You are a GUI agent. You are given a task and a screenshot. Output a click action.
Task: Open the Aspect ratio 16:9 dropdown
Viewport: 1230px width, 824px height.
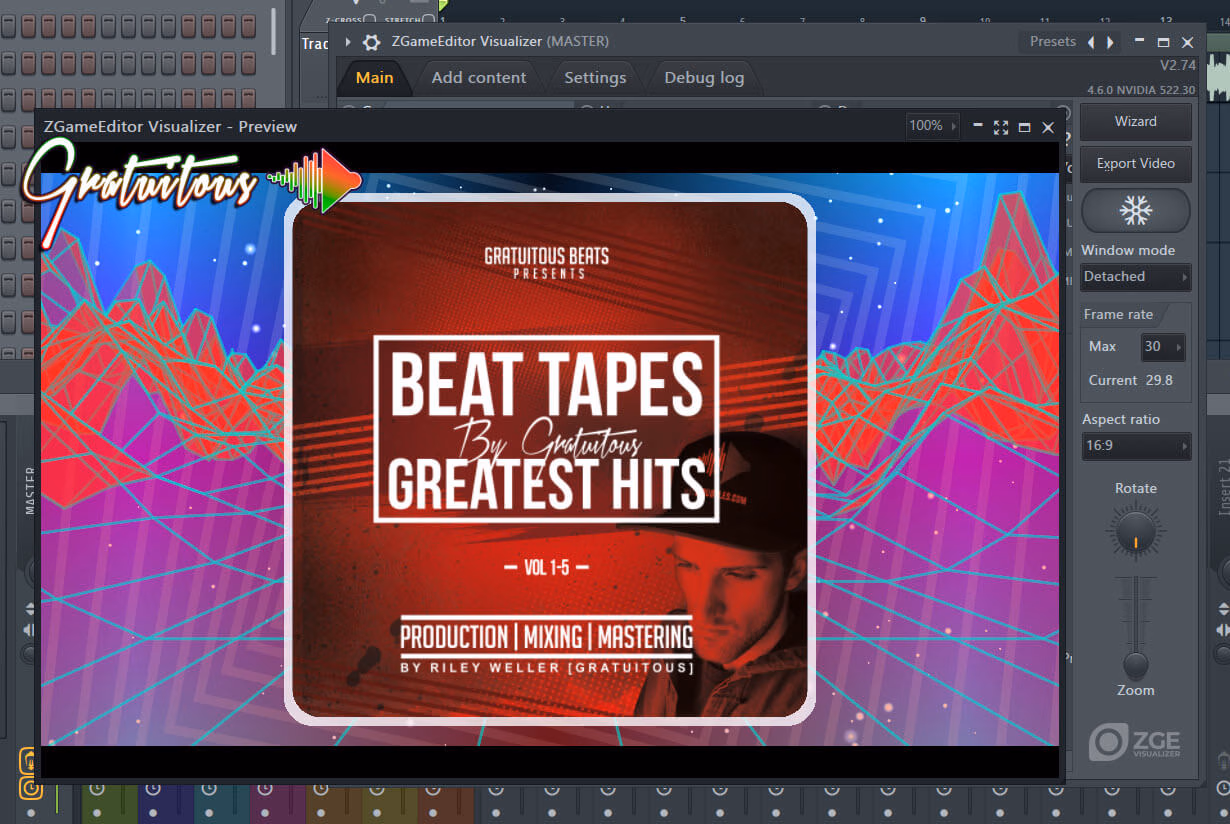tap(1136, 445)
